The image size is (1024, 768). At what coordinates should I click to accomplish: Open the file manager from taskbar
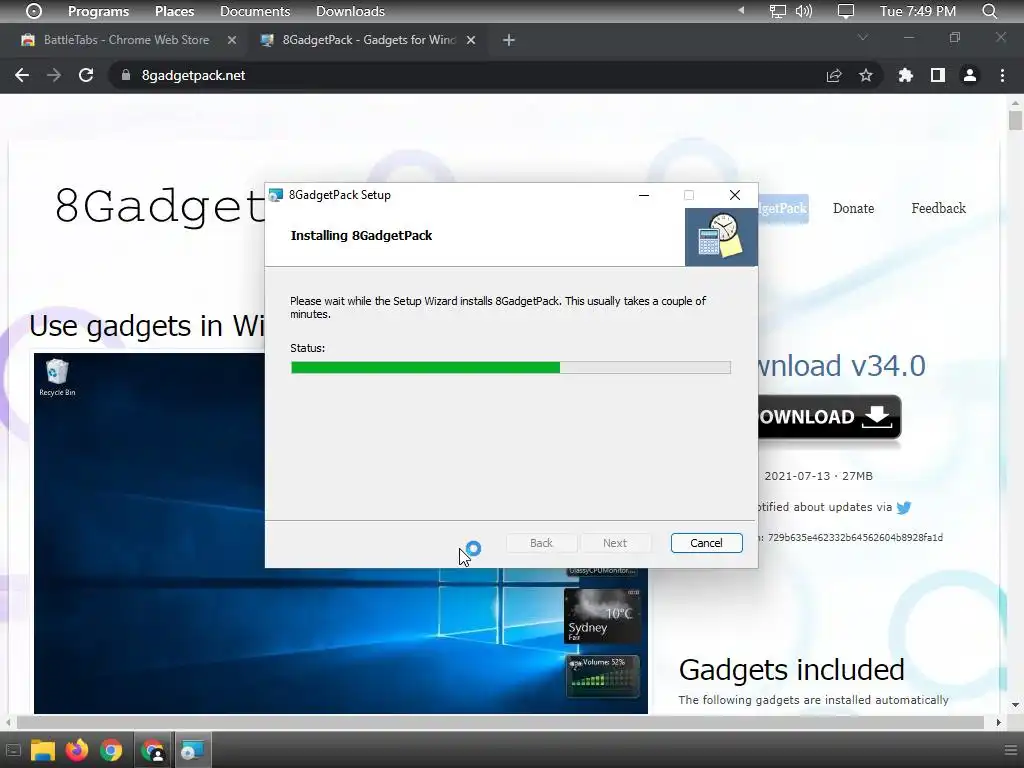click(x=42, y=750)
